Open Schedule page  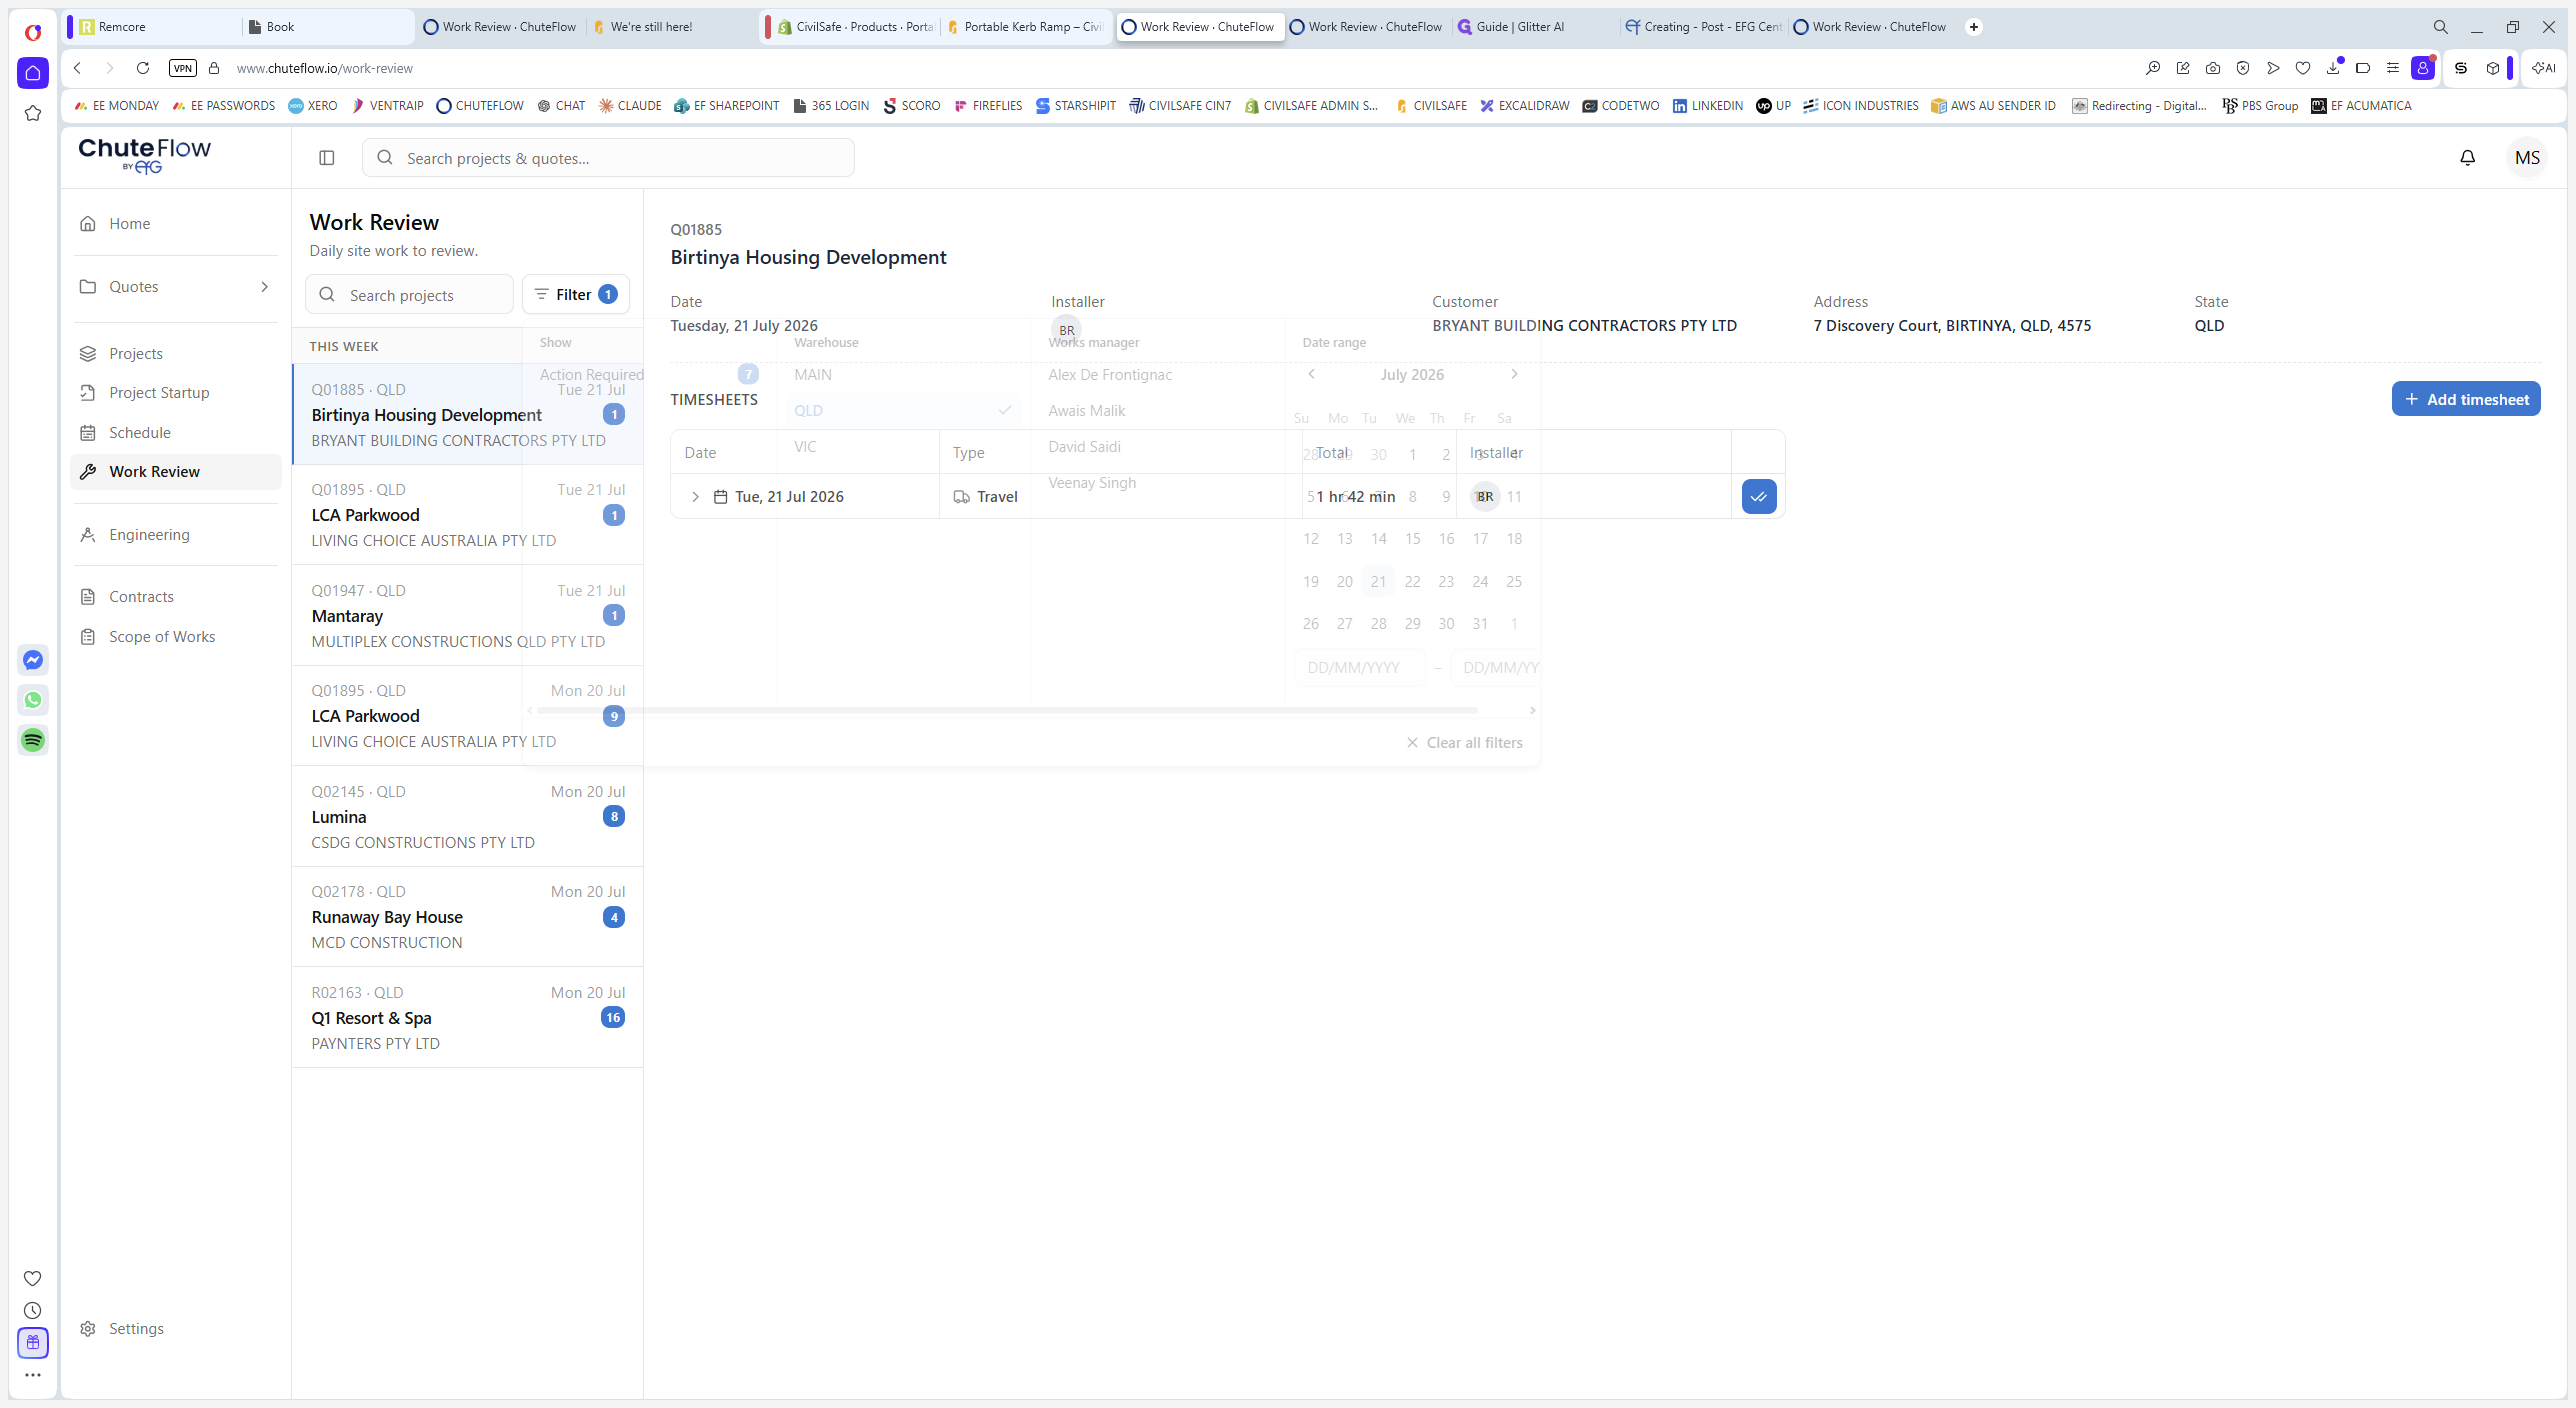pyautogui.click(x=176, y=433)
